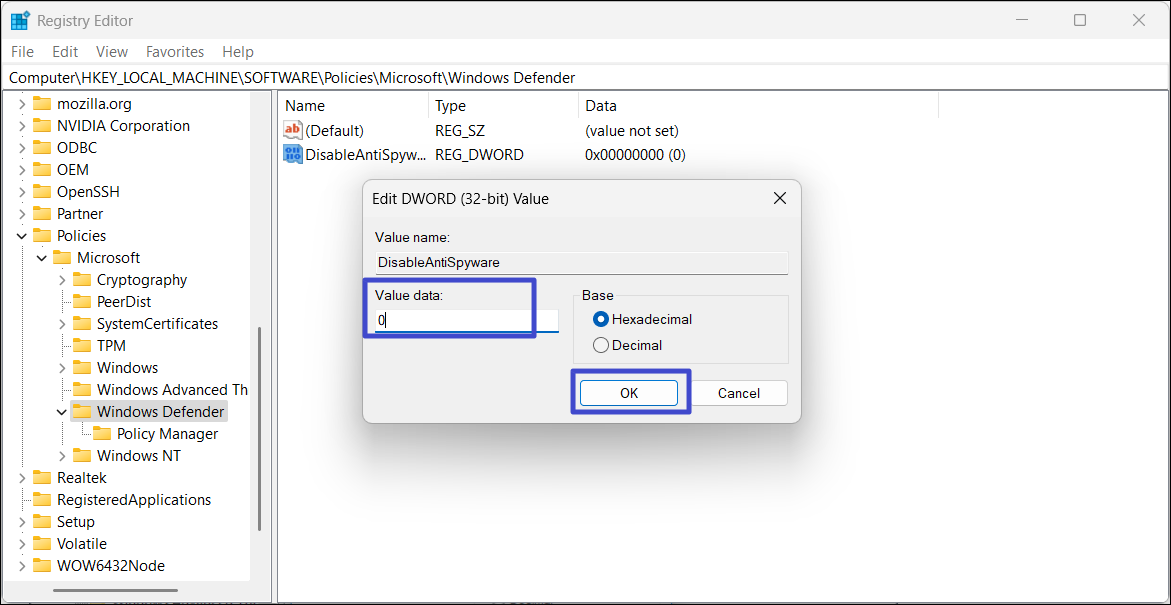
Task: Collapse the Microsoft key under Policies
Action: [42, 258]
